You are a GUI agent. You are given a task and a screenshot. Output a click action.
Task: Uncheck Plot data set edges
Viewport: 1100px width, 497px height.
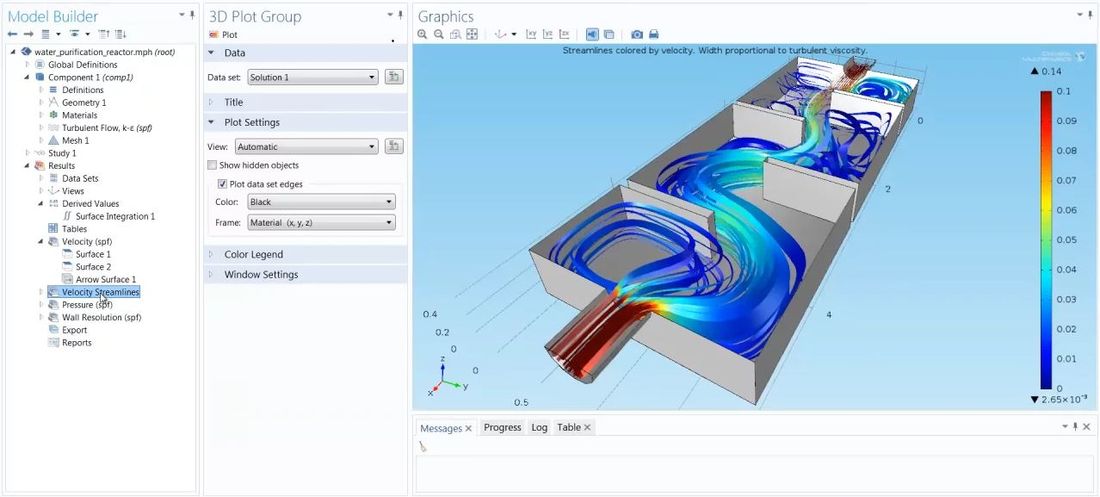point(223,185)
